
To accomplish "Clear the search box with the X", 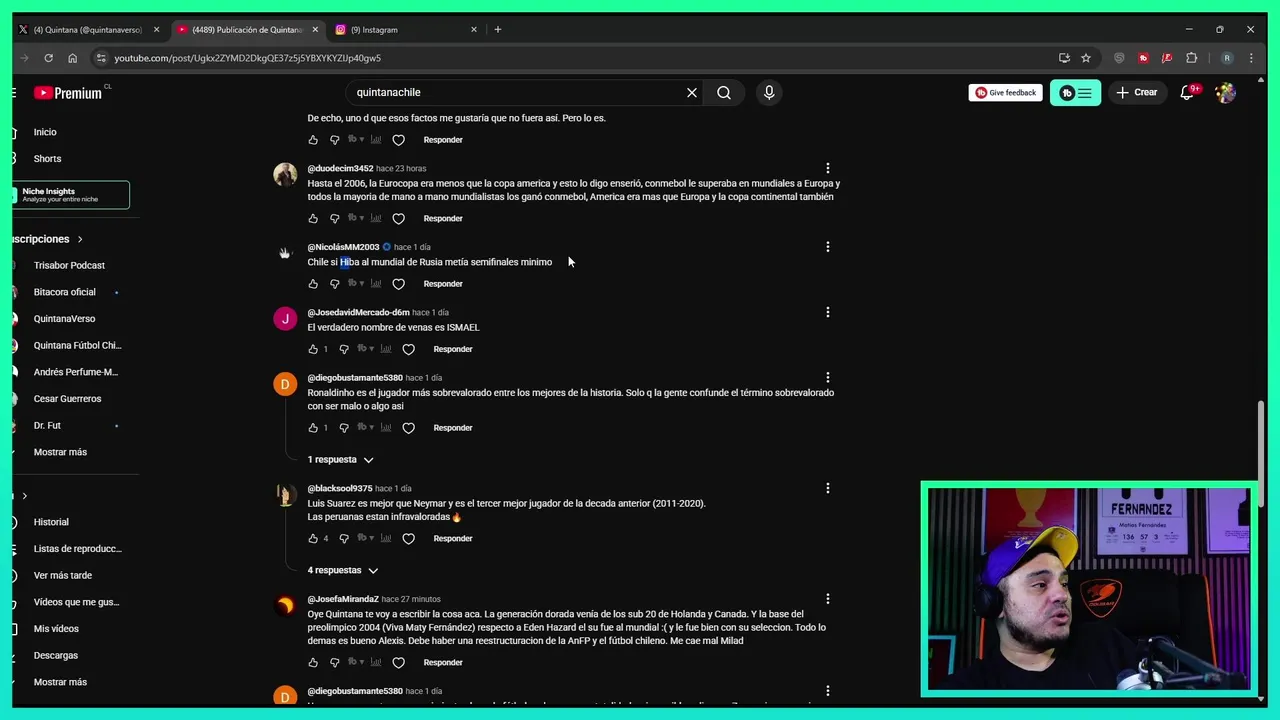I will [x=691, y=92].
